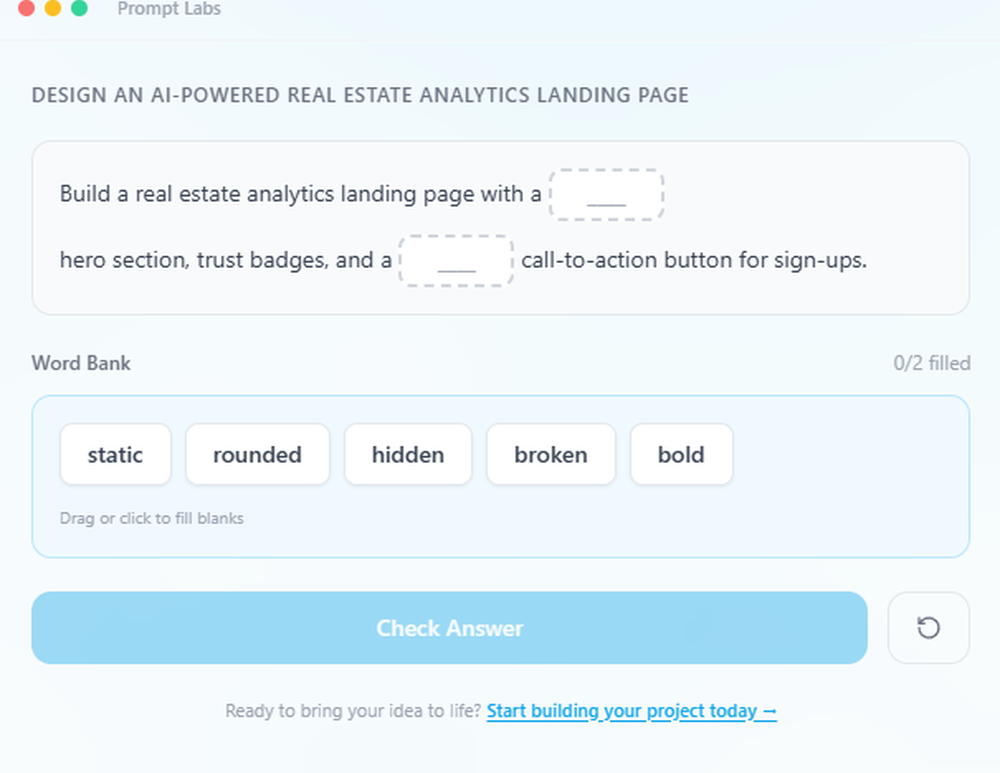The height and width of the screenshot is (773, 1000).
Task: Click the reset arrow icon button
Action: pos(928,628)
